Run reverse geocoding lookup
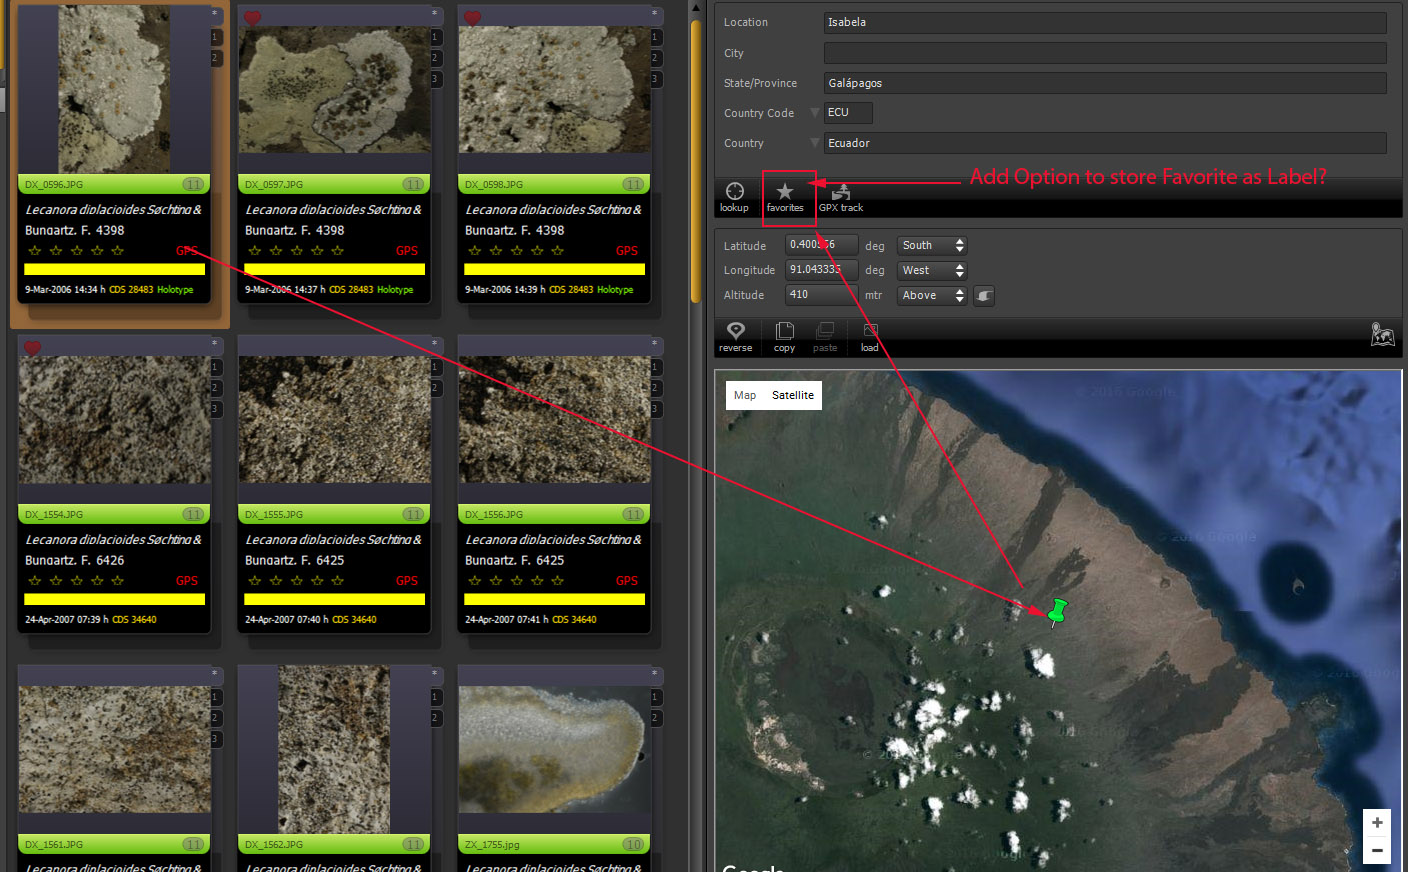Viewport: 1408px width, 872px height. tap(735, 337)
